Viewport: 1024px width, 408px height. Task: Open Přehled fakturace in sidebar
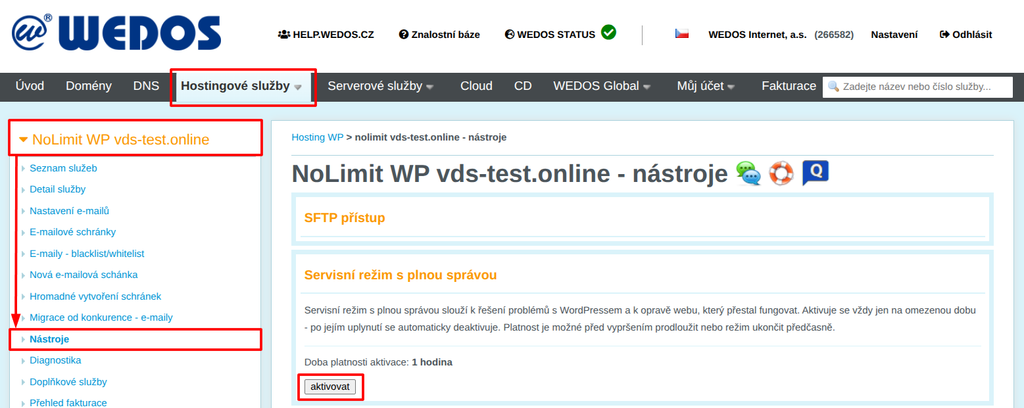tap(68, 403)
